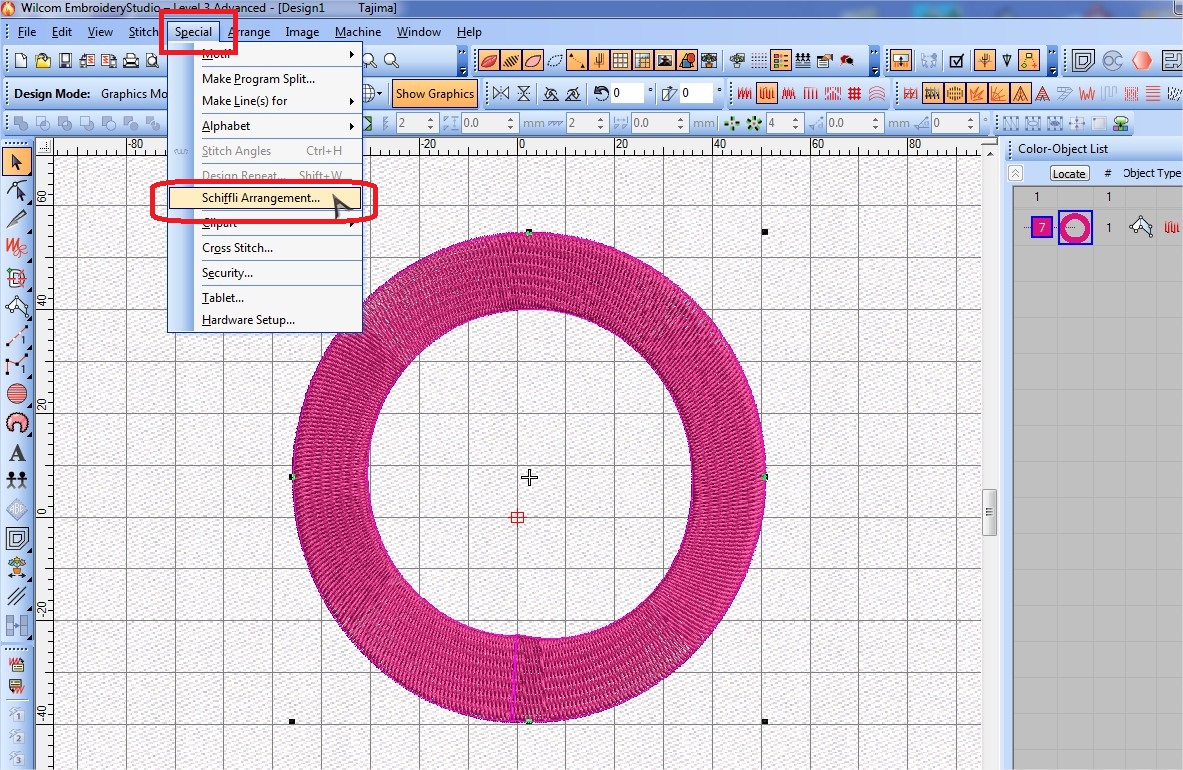This screenshot has width=1183, height=770.
Task: Click the Print icon in toolbar
Action: pos(130,61)
